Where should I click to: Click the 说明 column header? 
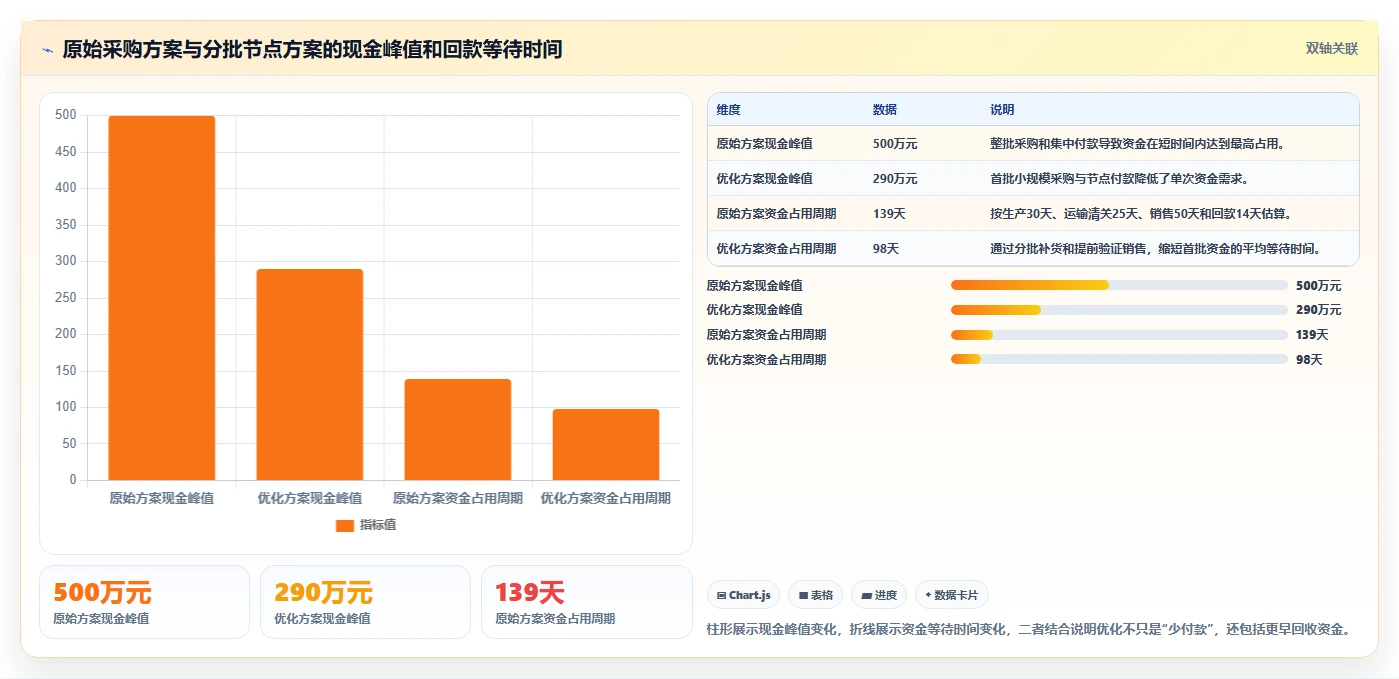click(1002, 110)
